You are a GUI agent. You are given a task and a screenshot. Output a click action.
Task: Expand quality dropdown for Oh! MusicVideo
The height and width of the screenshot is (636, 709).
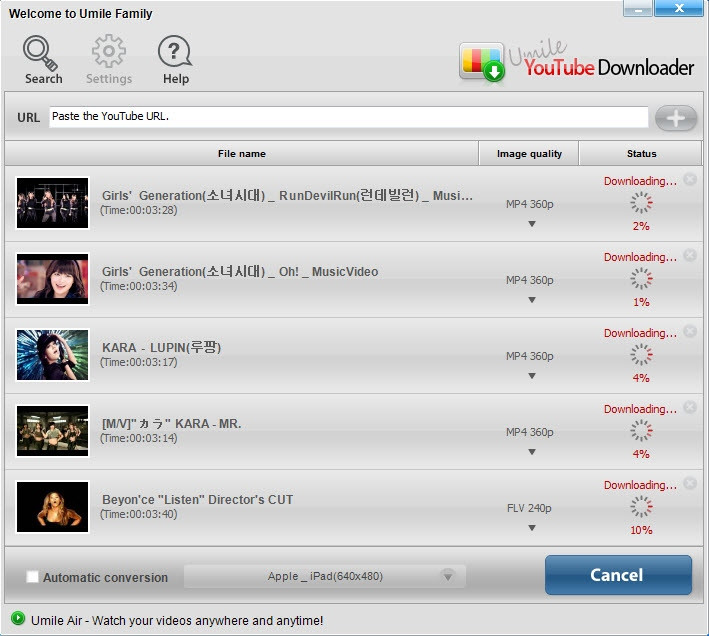tap(532, 300)
